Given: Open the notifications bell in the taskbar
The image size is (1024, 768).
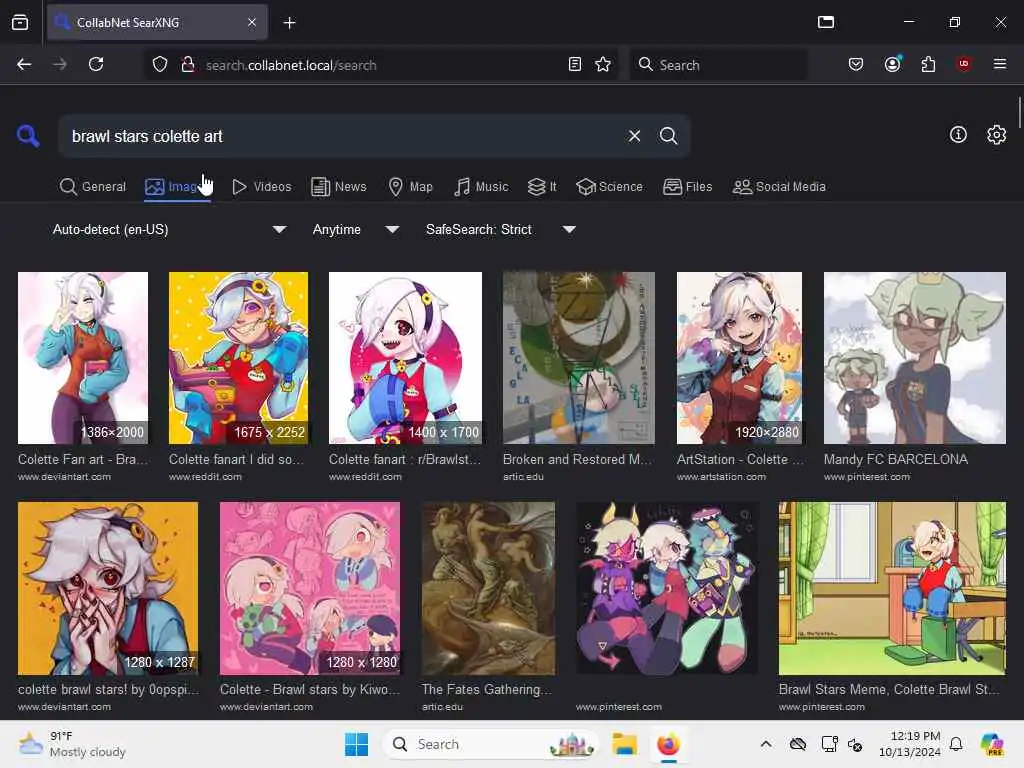Looking at the screenshot, I should click(955, 744).
